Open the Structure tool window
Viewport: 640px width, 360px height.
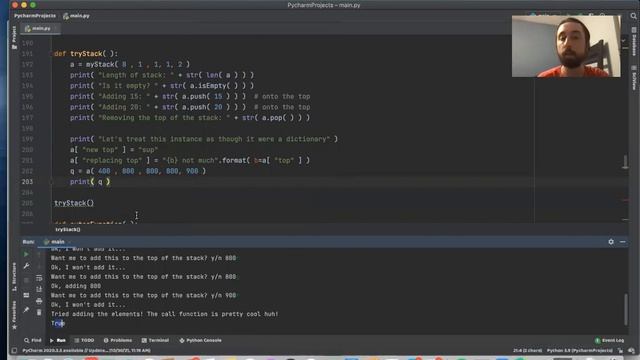pyautogui.click(x=14, y=277)
